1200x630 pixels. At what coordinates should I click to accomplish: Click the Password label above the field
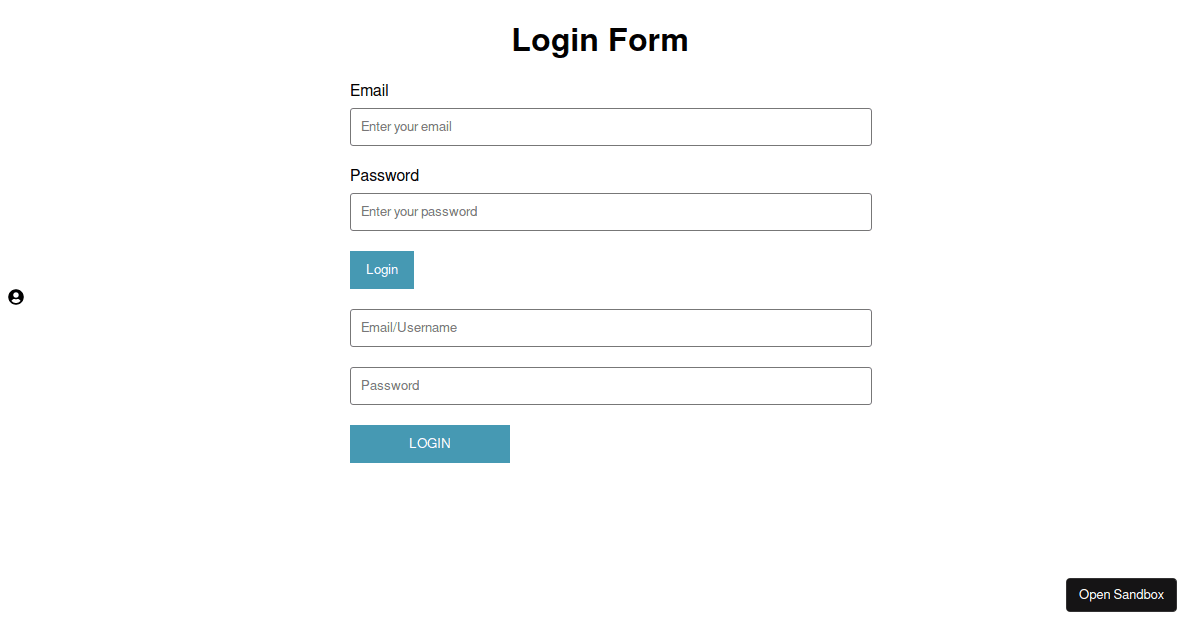click(385, 175)
